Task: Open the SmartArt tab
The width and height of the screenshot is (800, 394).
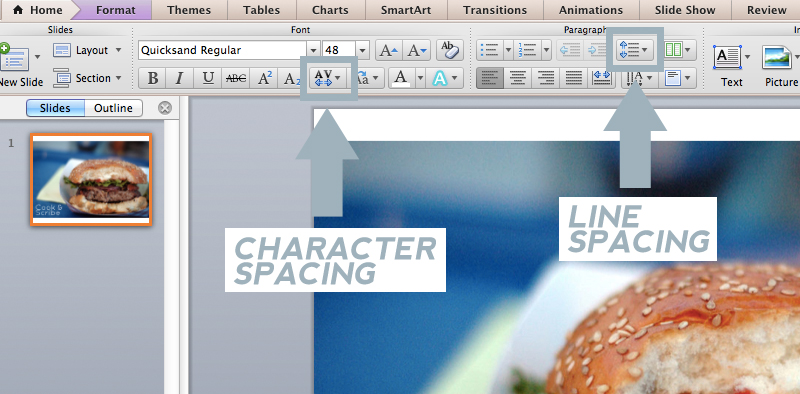Action: pos(406,10)
